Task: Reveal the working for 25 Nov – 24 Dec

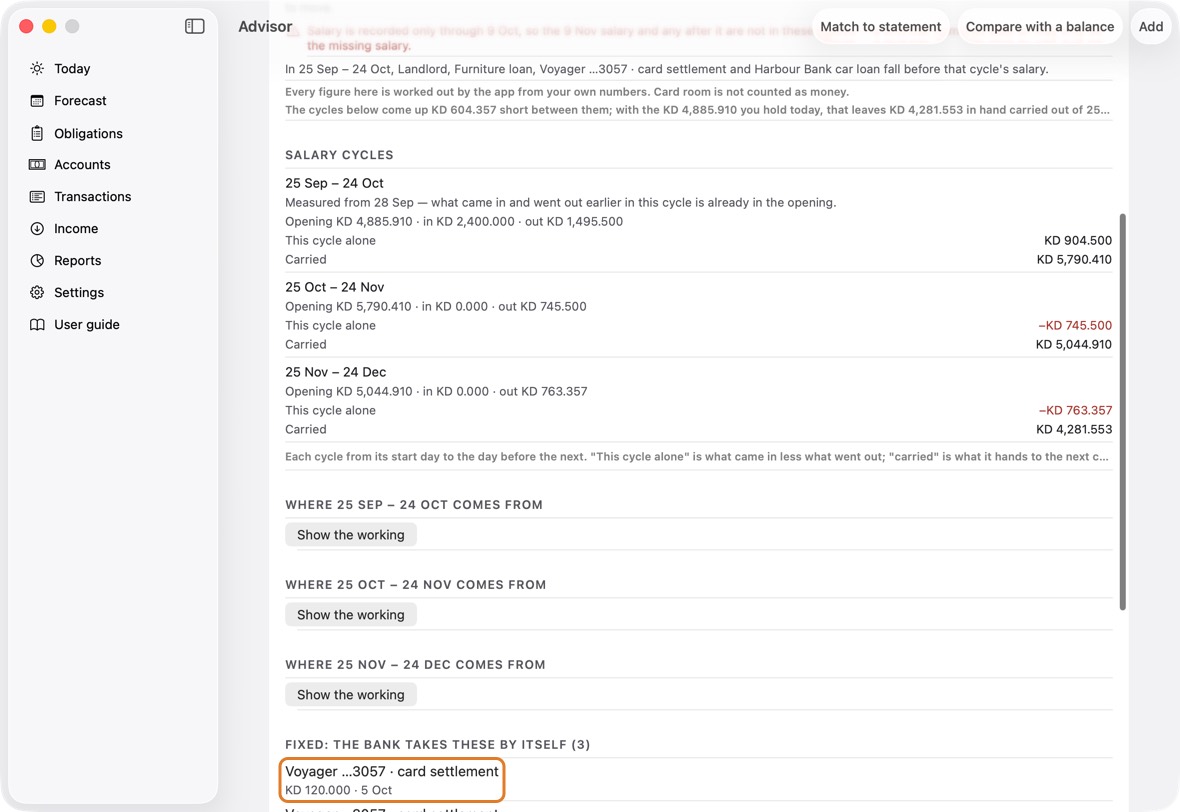Action: pyautogui.click(x=351, y=695)
